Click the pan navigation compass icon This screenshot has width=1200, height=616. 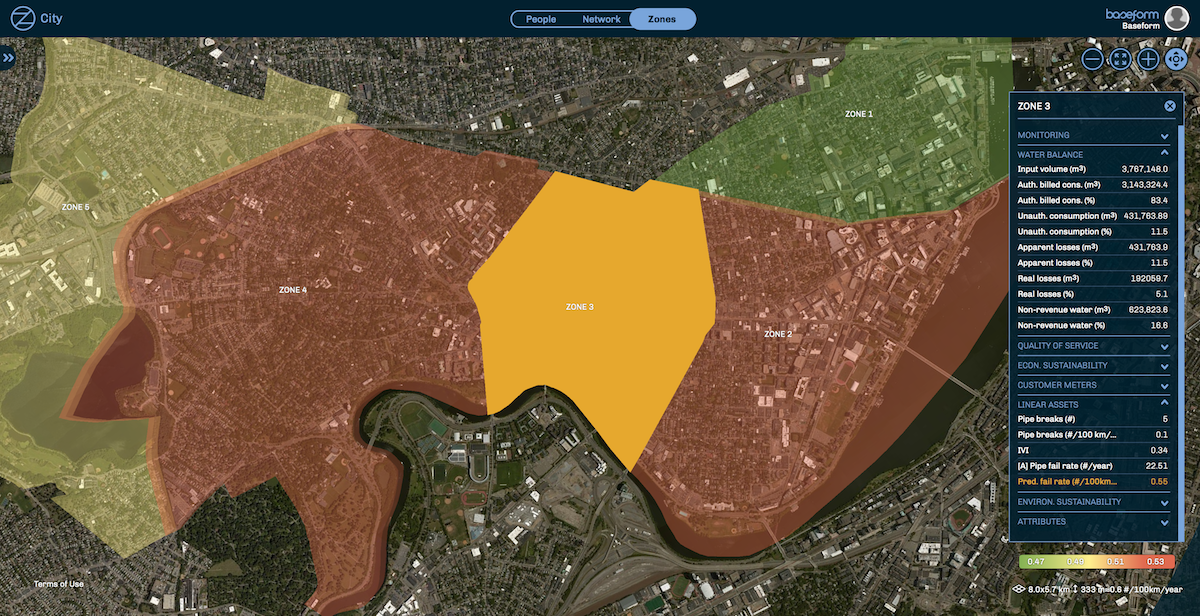1176,59
